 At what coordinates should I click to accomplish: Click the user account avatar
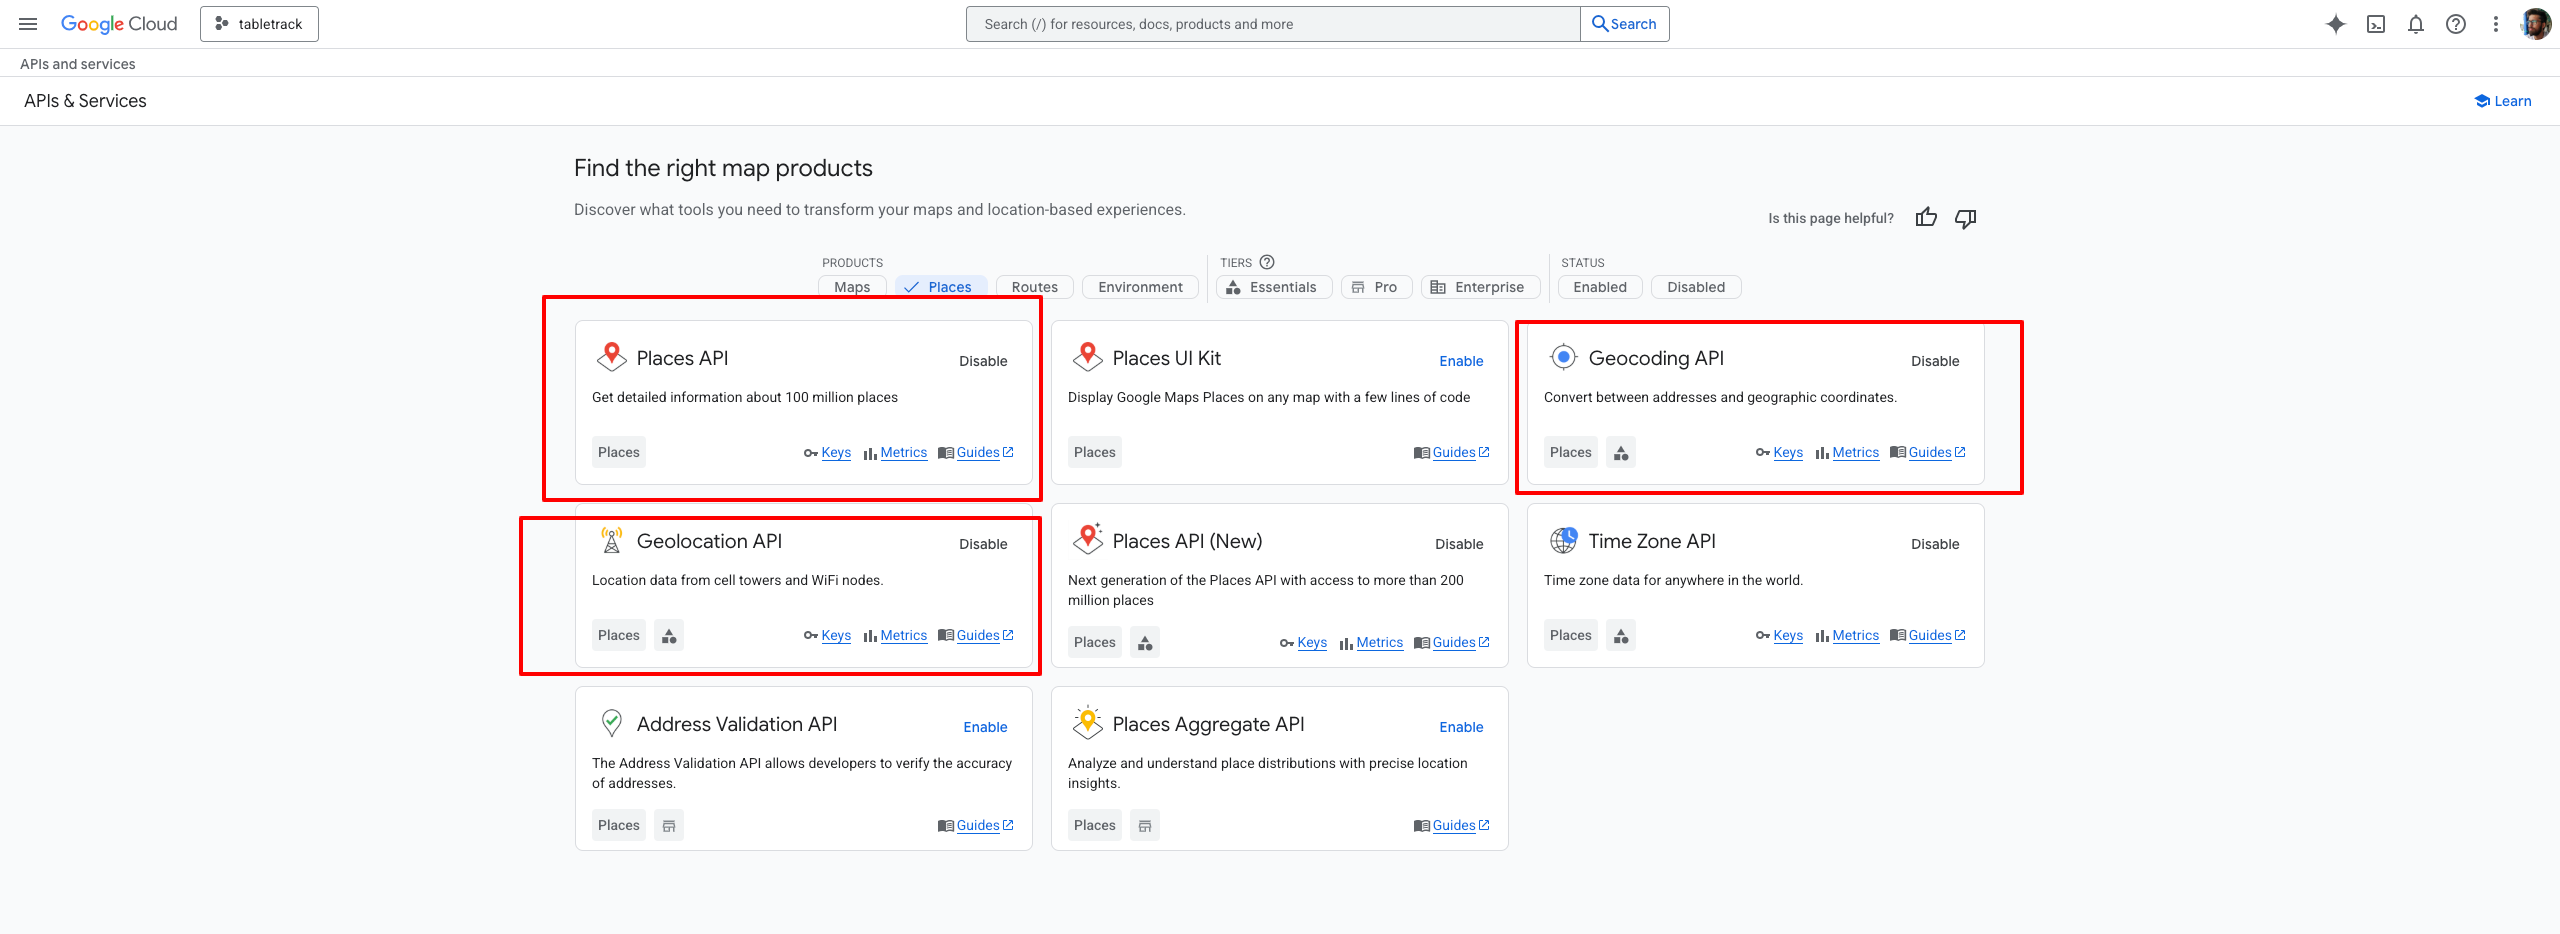point(2536,24)
